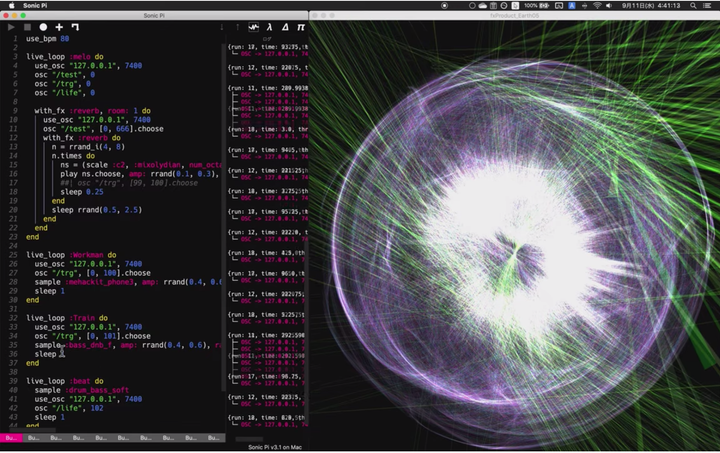
Task: Open preferences via the pi icon
Action: coord(301,27)
